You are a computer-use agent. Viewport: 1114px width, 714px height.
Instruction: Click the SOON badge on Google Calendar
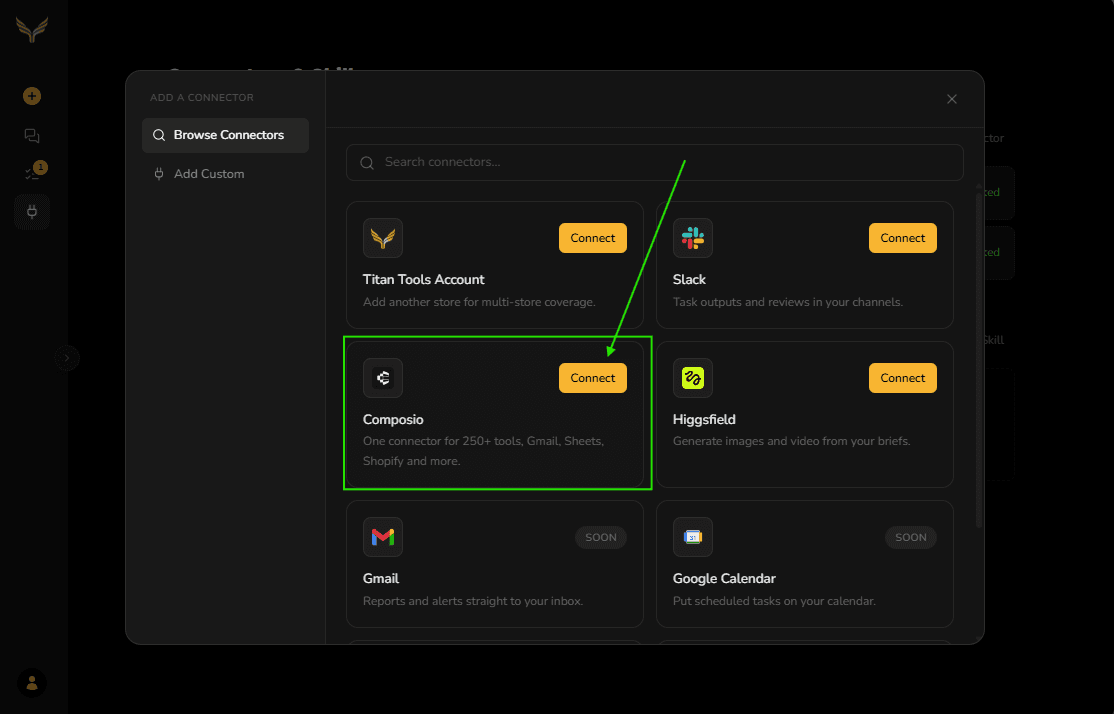pos(911,537)
